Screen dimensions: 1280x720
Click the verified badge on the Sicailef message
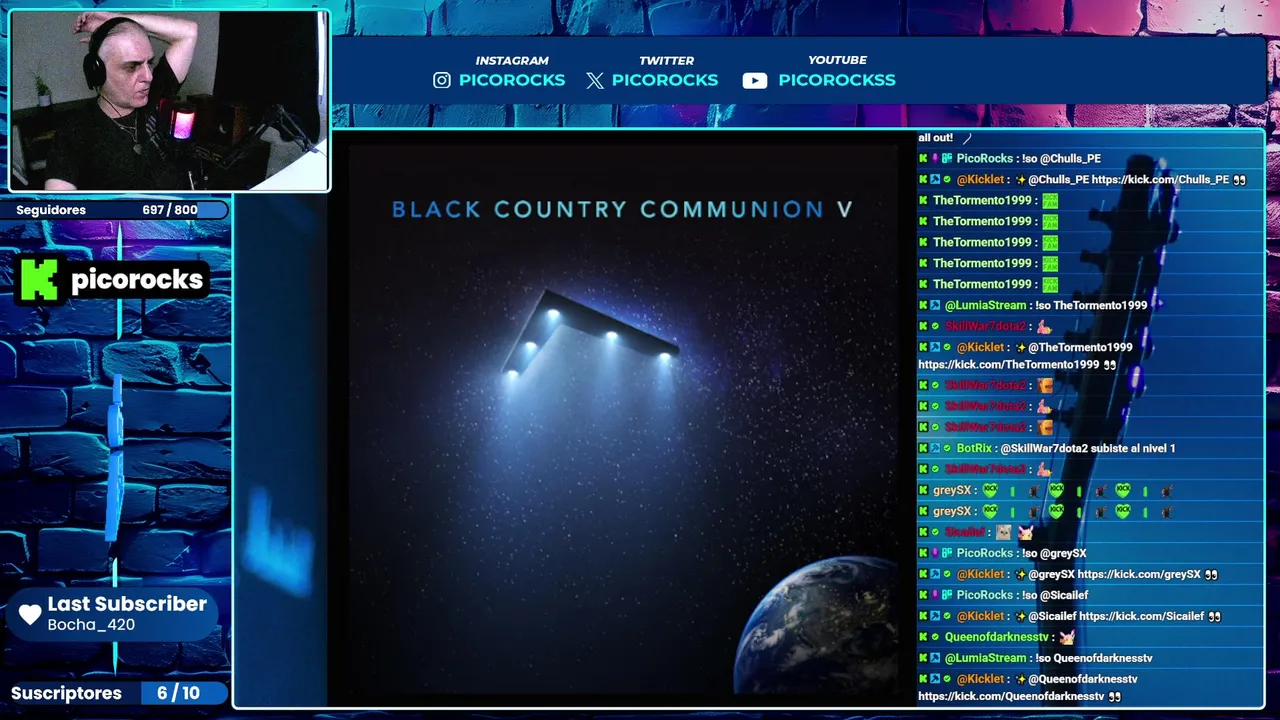point(935,532)
